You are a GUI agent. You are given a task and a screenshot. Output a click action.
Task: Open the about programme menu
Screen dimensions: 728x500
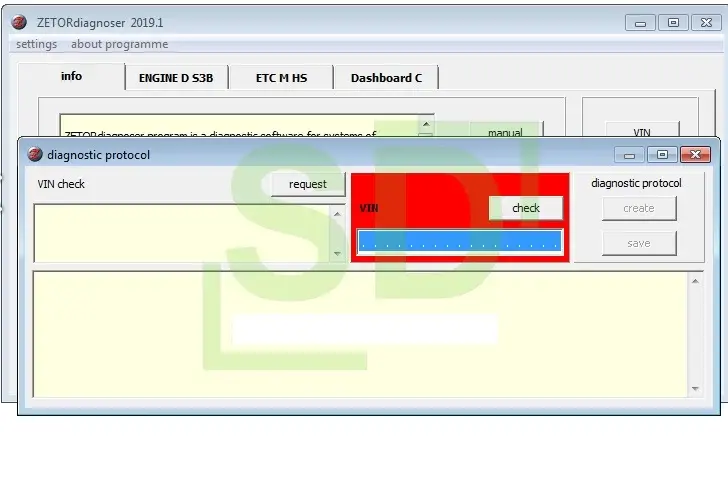click(119, 44)
